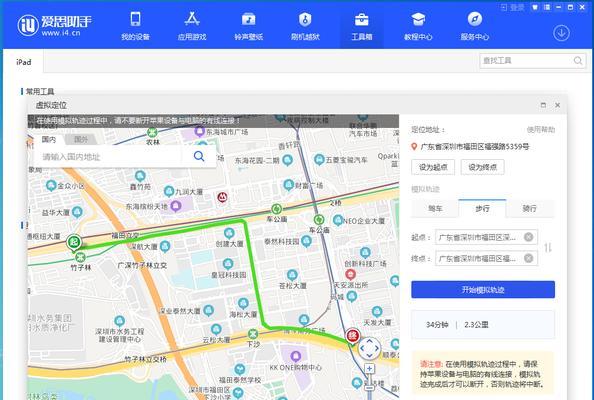This screenshot has height=400, width=594.
Task: Click the NEO企业大厦 marker
Action: [338, 220]
